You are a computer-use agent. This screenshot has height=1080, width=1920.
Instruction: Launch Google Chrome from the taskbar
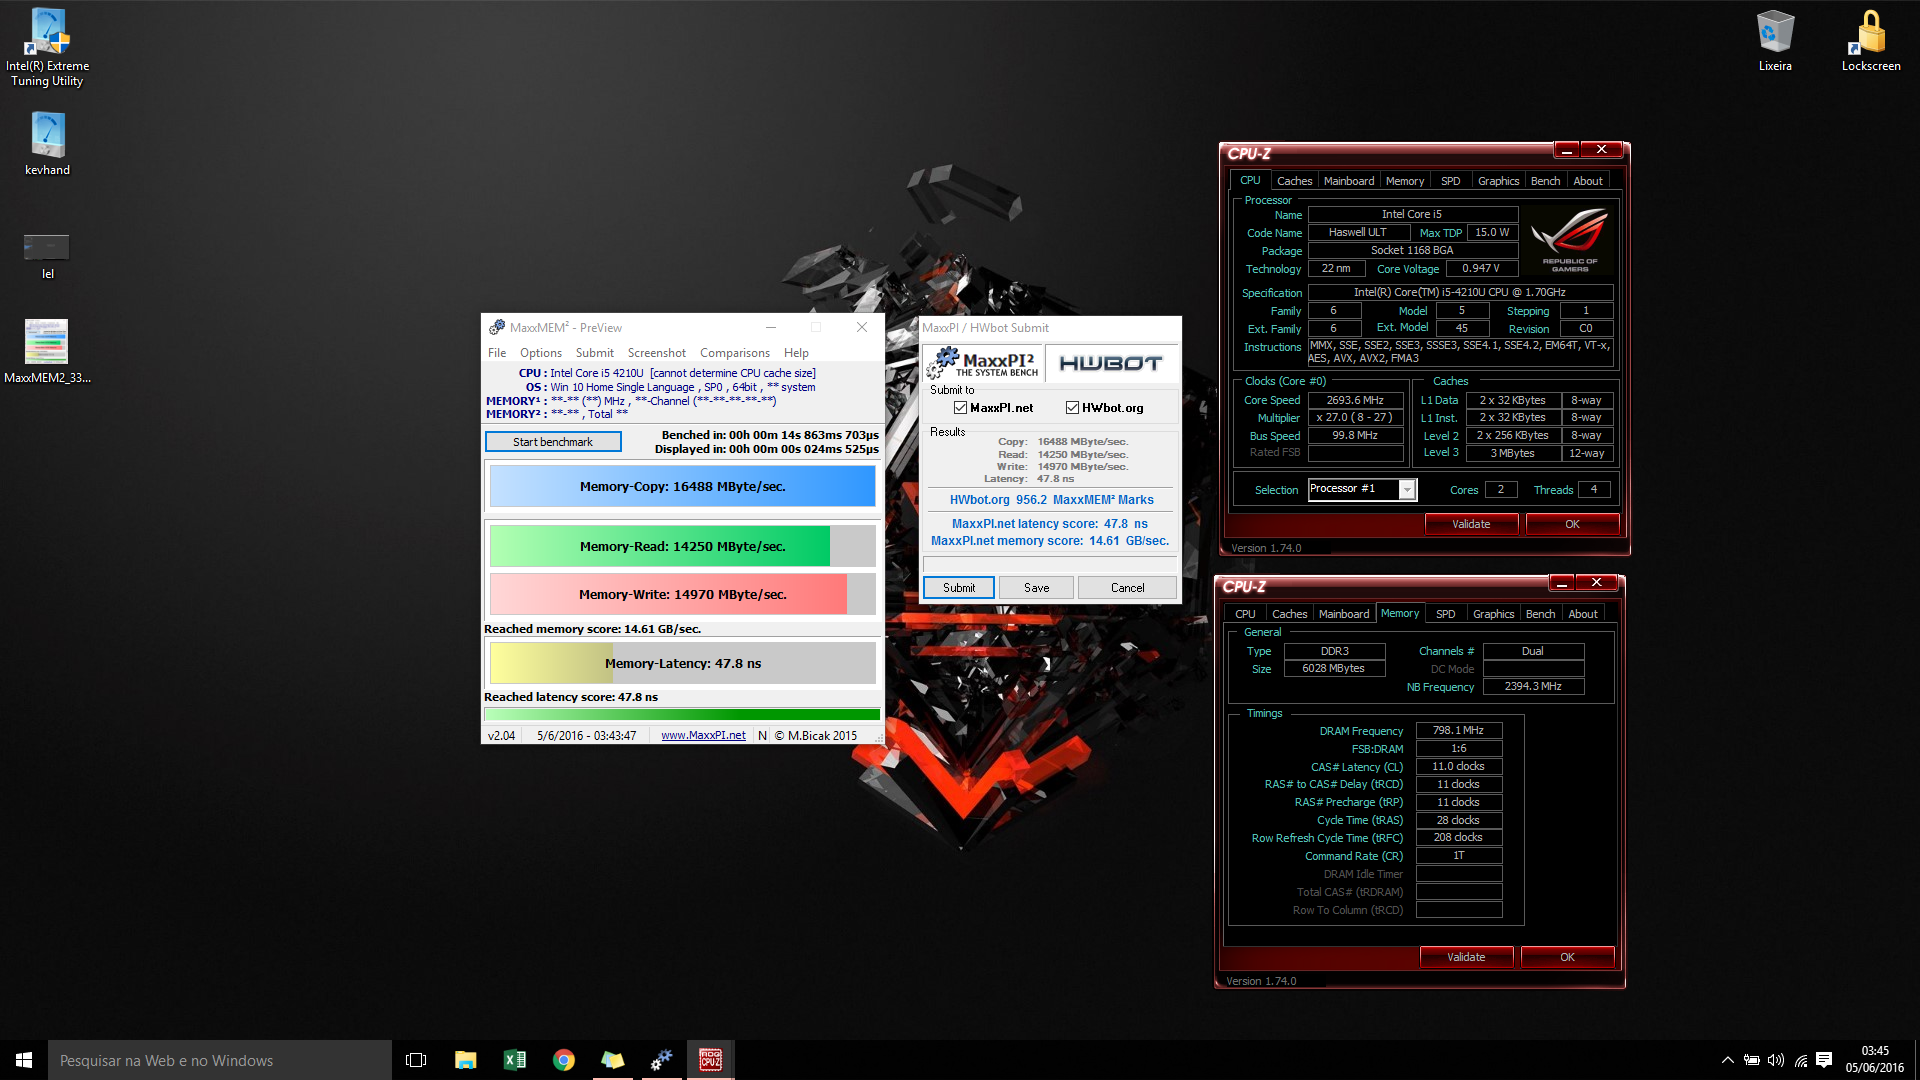pyautogui.click(x=563, y=1060)
